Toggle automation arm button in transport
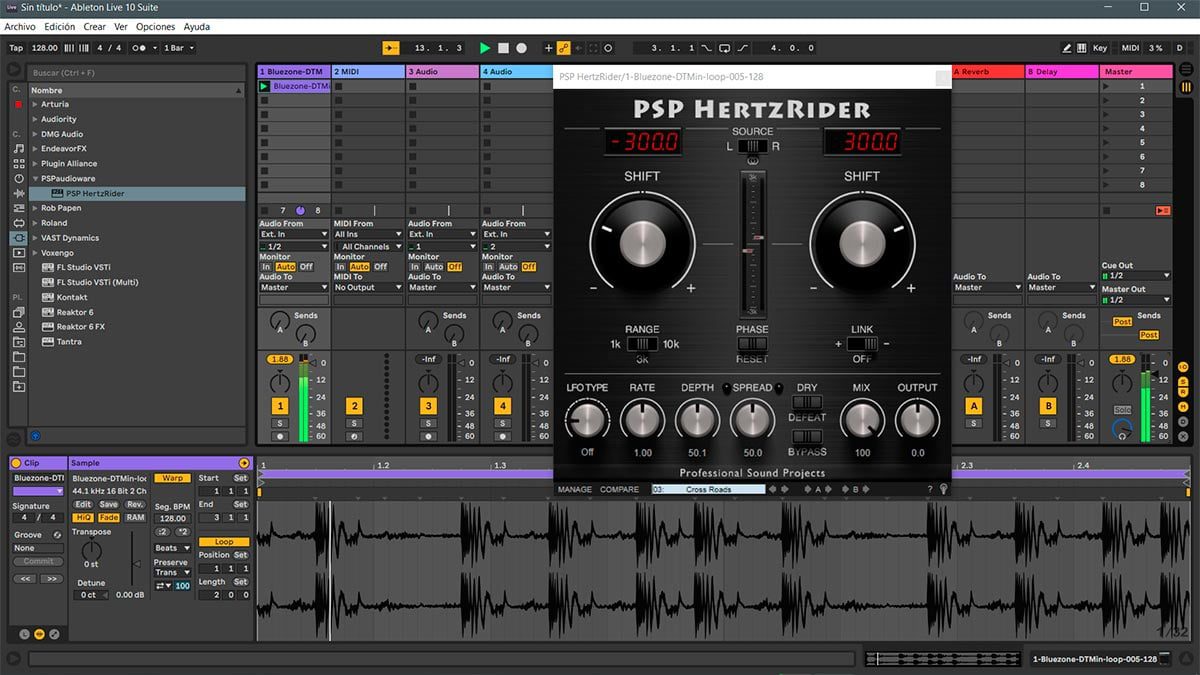Screen dimensions: 1200x675 tap(563, 48)
